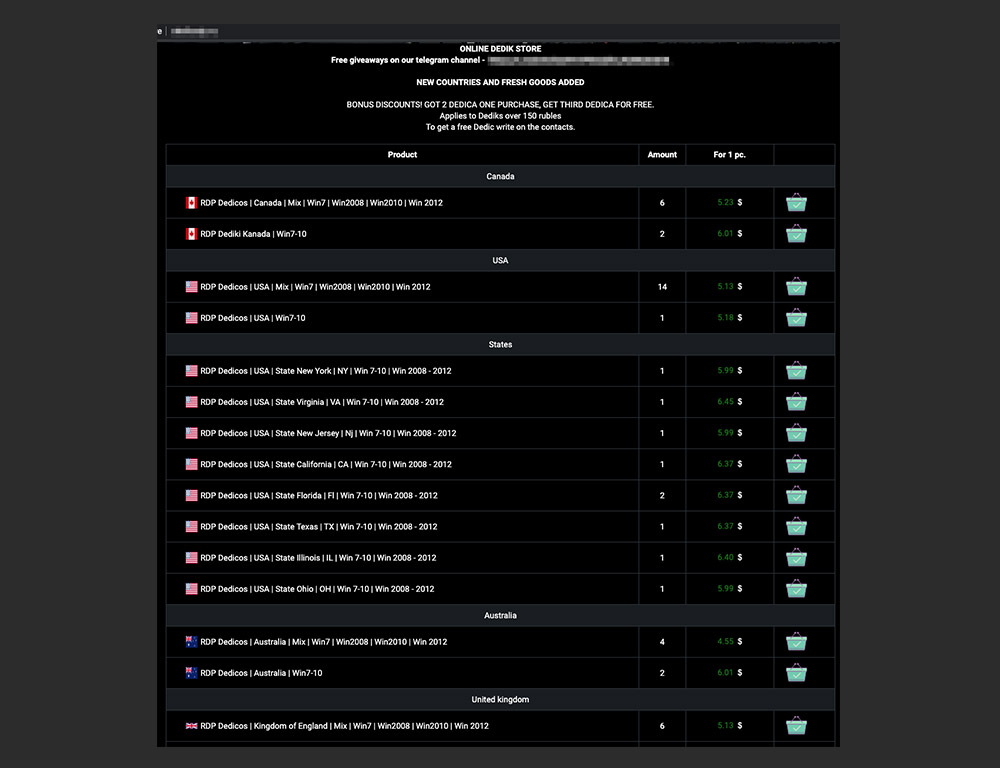The height and width of the screenshot is (768, 1000).
Task: Open the State New Jersey product link
Action: pyautogui.click(x=328, y=433)
